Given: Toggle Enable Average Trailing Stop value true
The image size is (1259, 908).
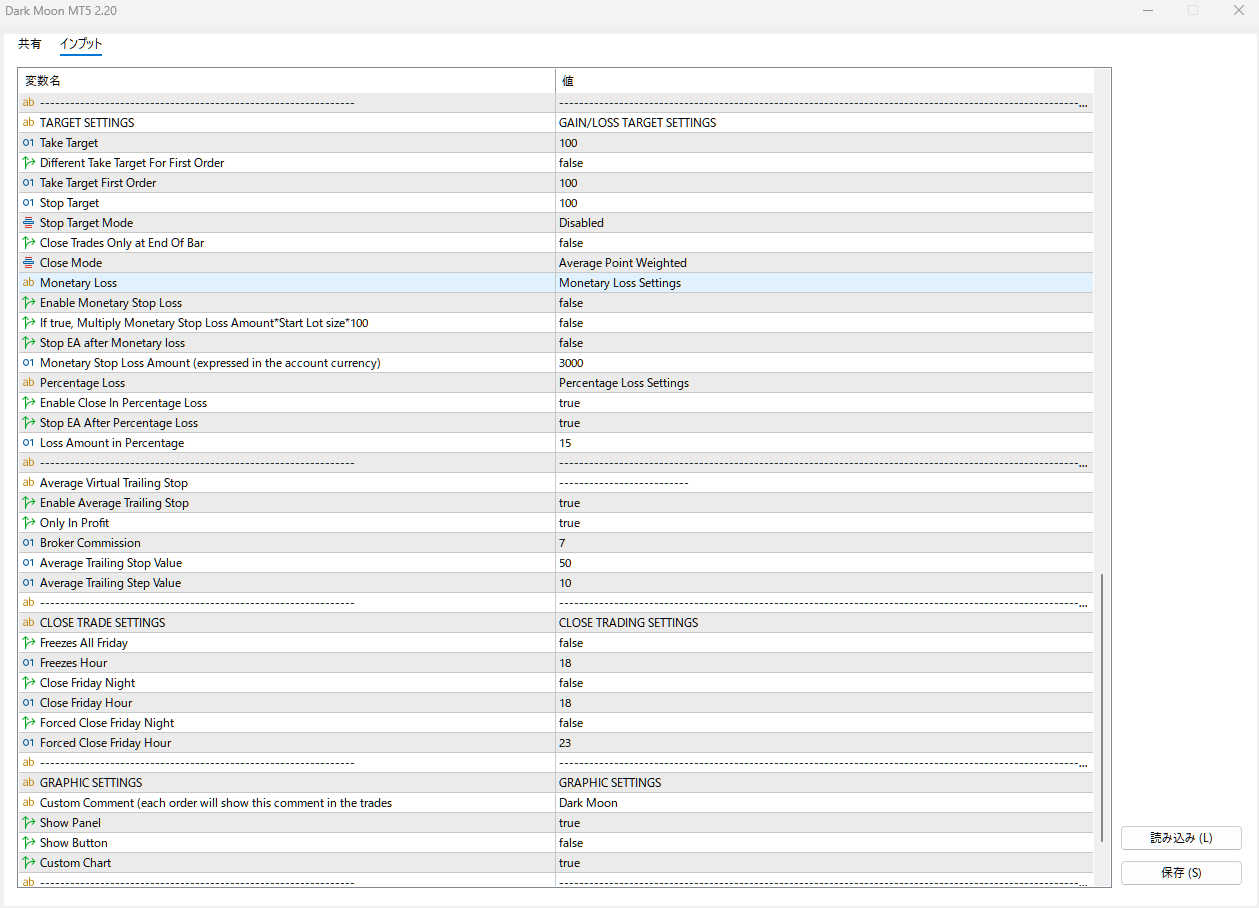Looking at the screenshot, I should click(x=569, y=503).
